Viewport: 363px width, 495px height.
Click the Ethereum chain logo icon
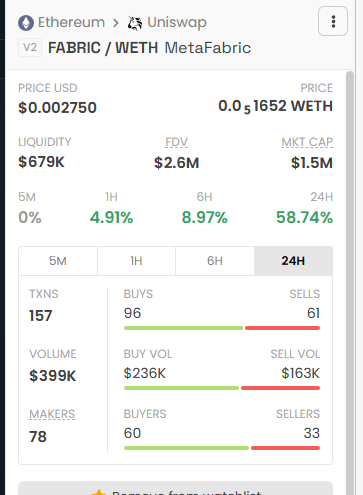(x=26, y=23)
